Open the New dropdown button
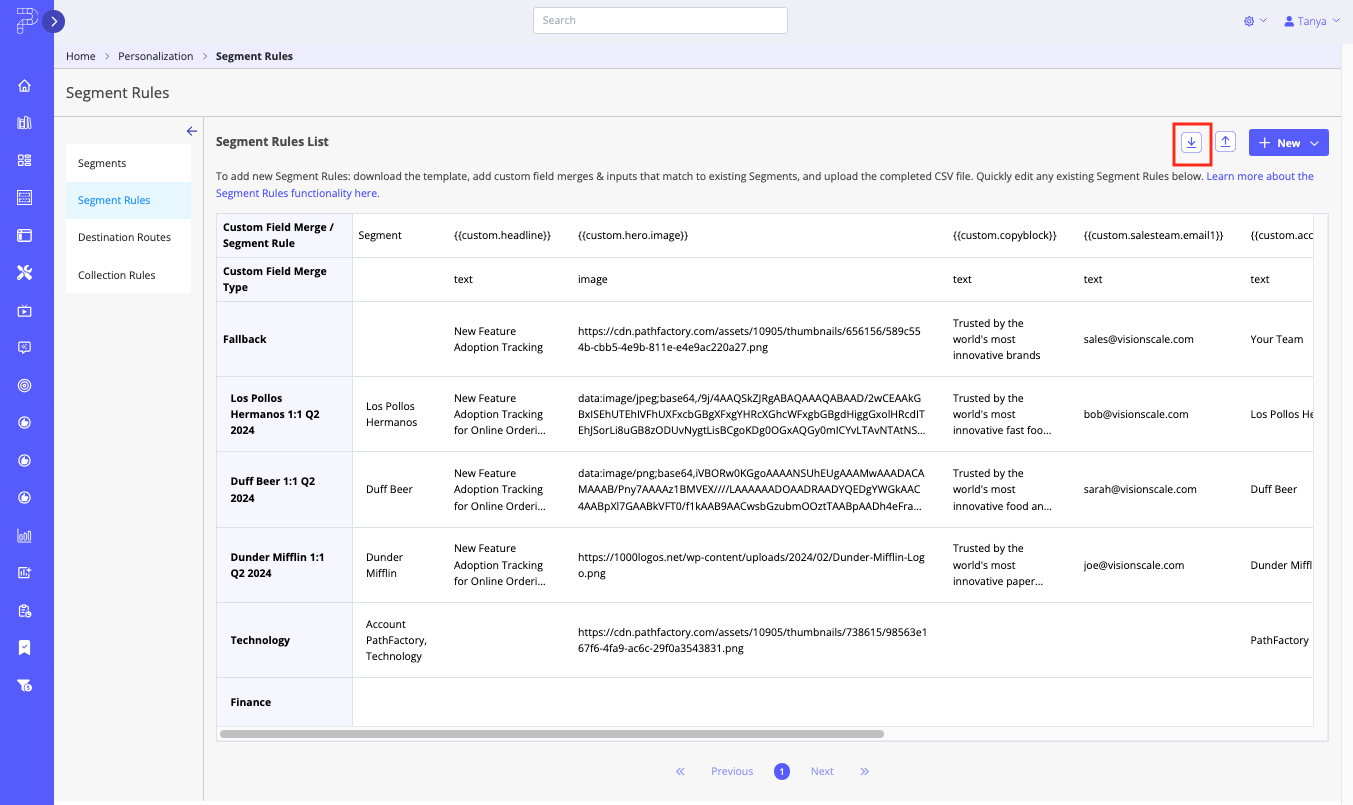Screen dimensions: 1353x805 coord(1288,143)
